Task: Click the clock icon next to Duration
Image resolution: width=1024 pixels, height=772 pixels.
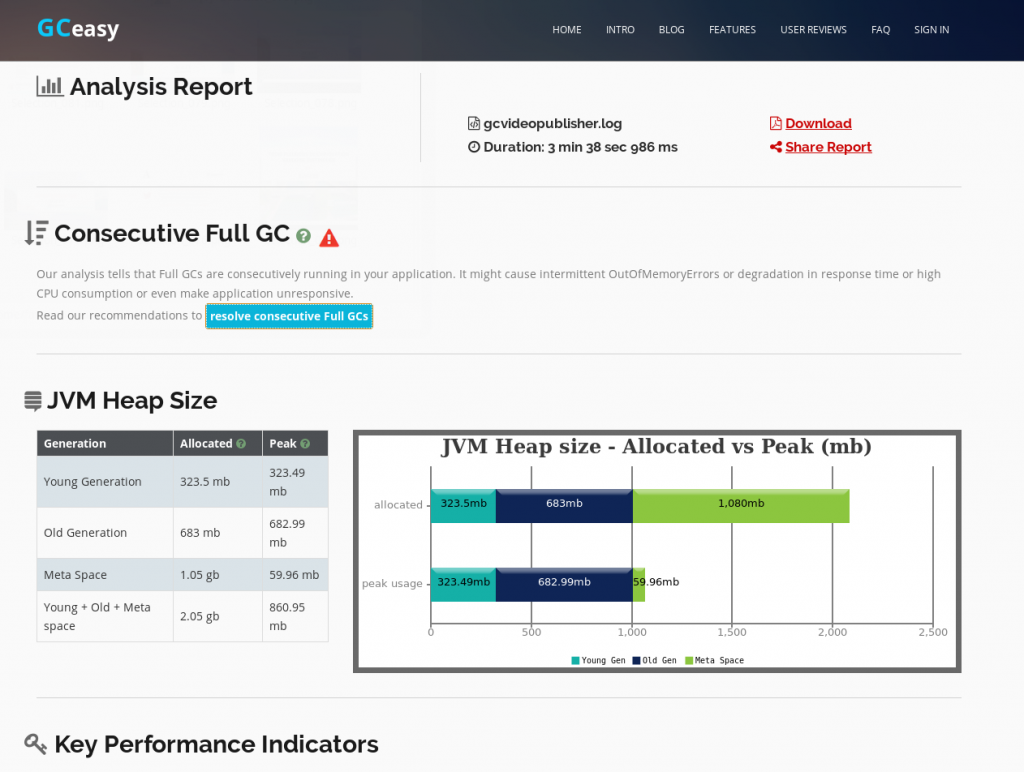Action: tap(472, 146)
